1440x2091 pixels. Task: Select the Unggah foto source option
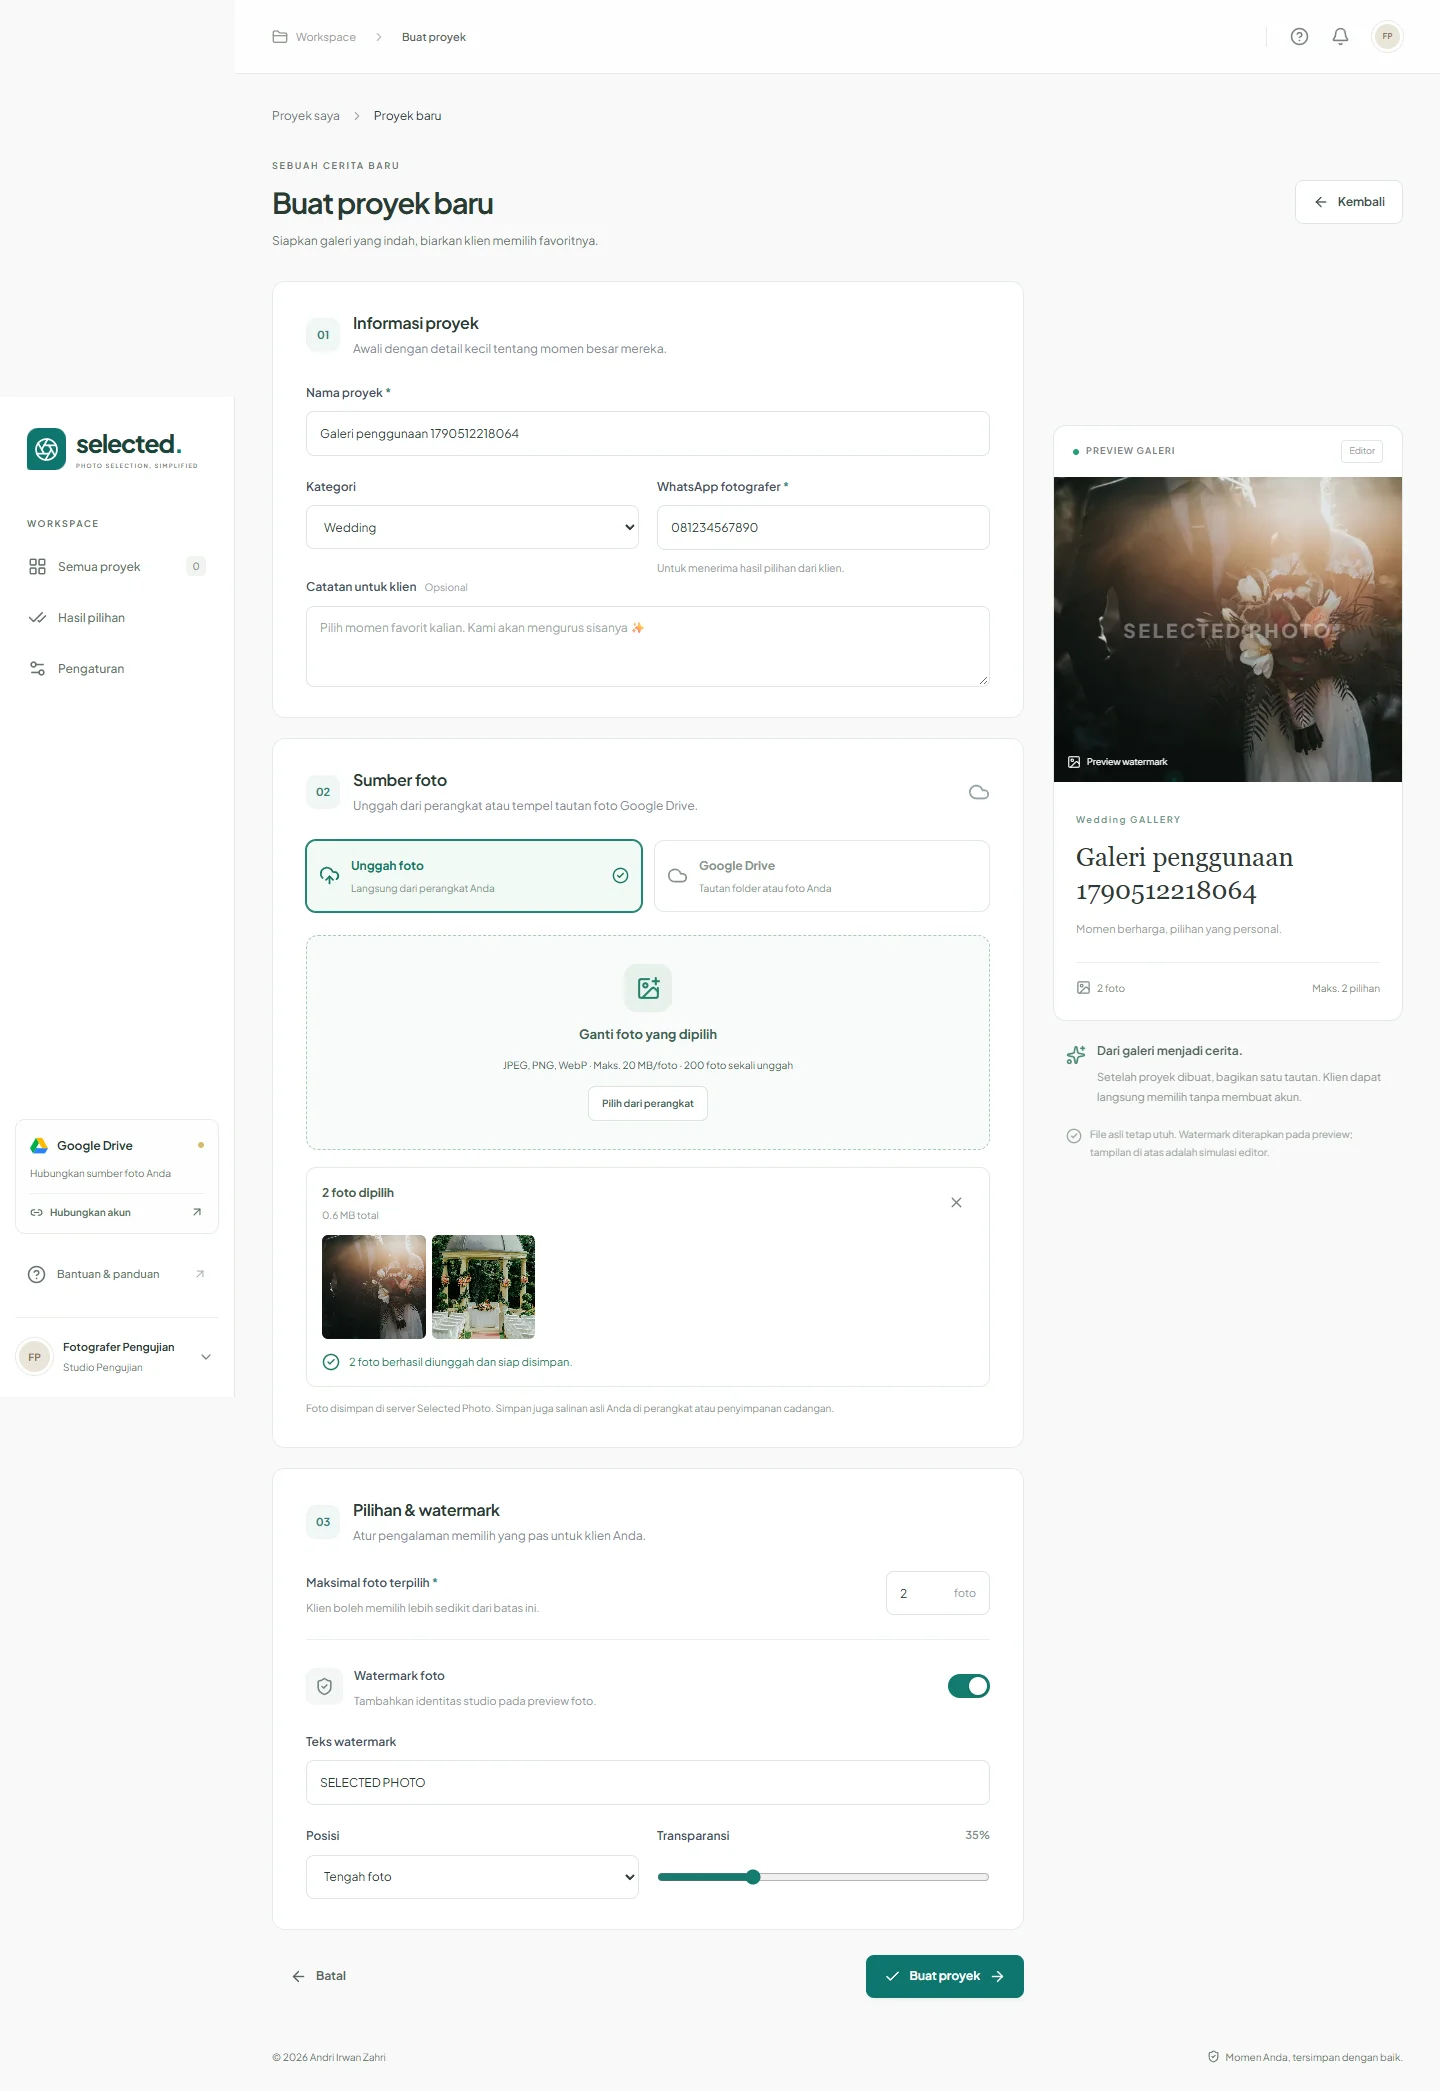pyautogui.click(x=474, y=876)
